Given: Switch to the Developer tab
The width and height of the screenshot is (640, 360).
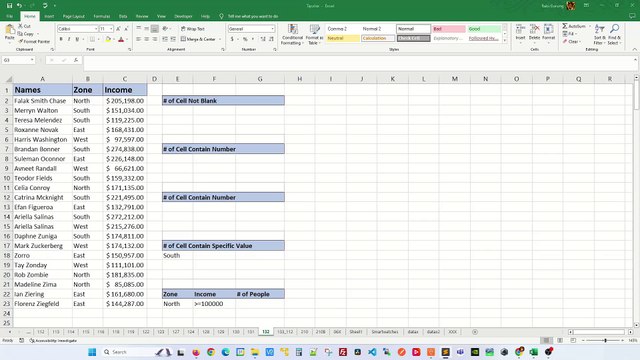Looking at the screenshot, I should point(183,16).
